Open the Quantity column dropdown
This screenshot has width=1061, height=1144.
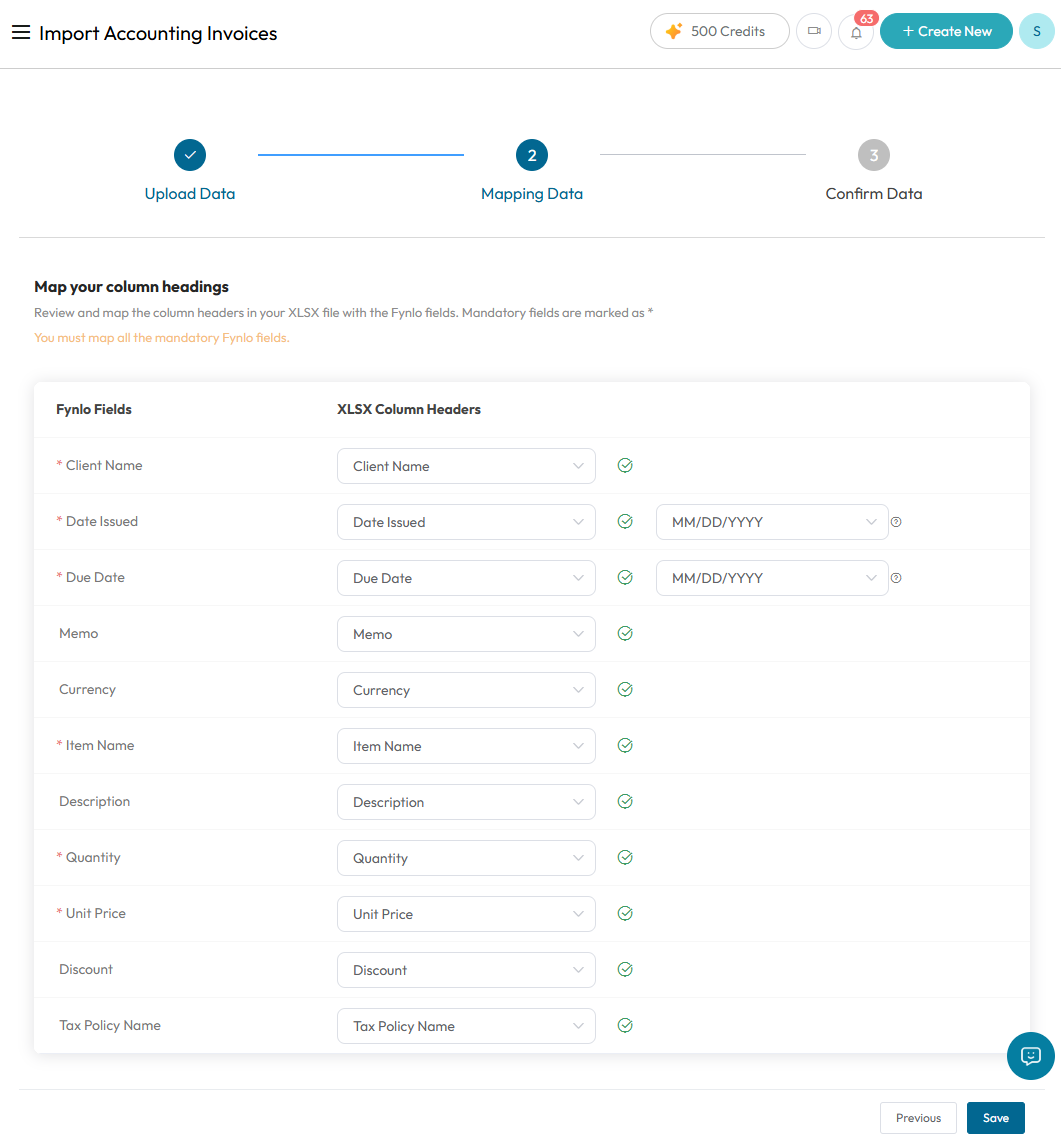pos(466,858)
